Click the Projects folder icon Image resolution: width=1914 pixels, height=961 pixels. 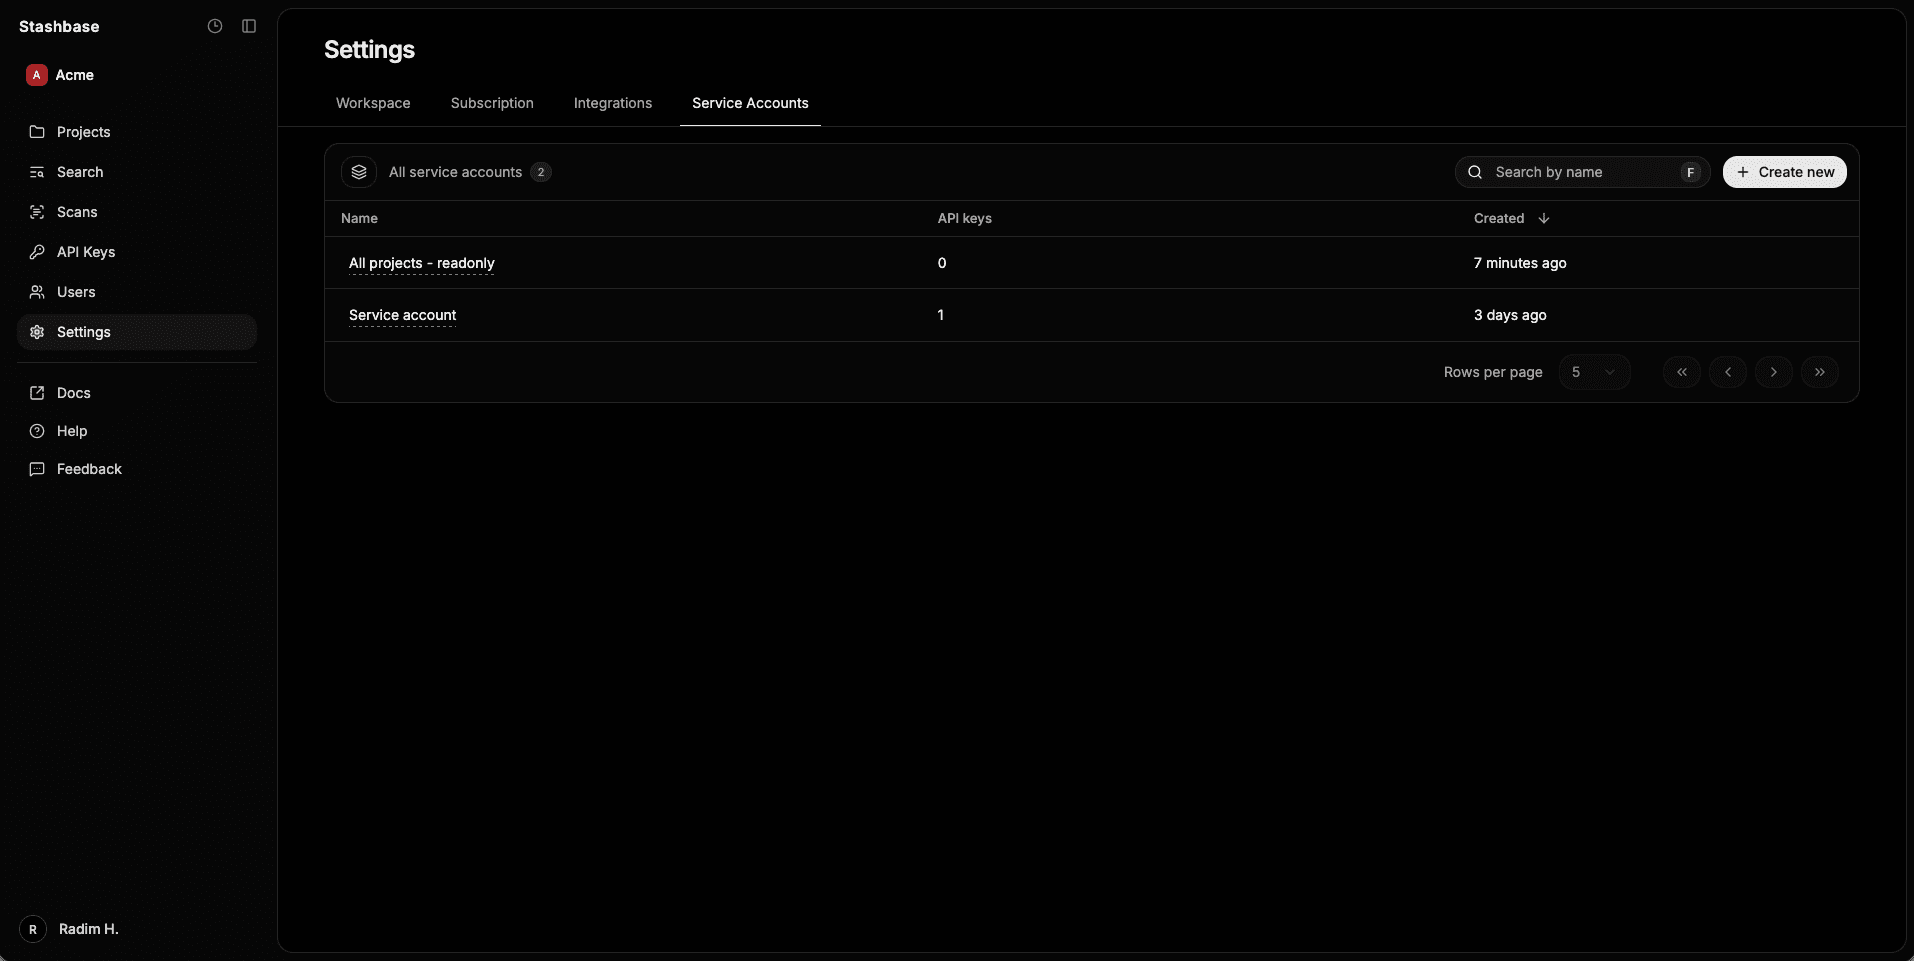[x=37, y=132]
